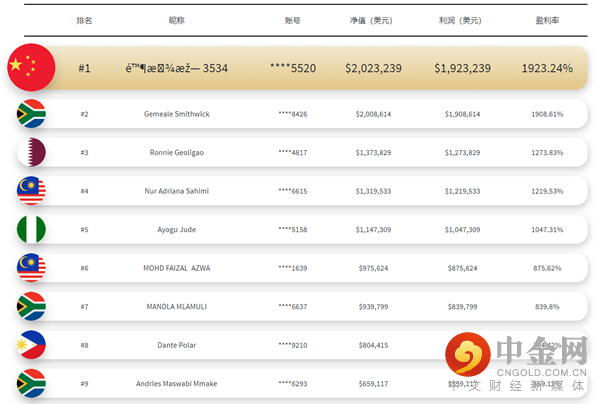Click profit $839,799
The image size is (602, 404).
pyautogui.click(x=462, y=306)
